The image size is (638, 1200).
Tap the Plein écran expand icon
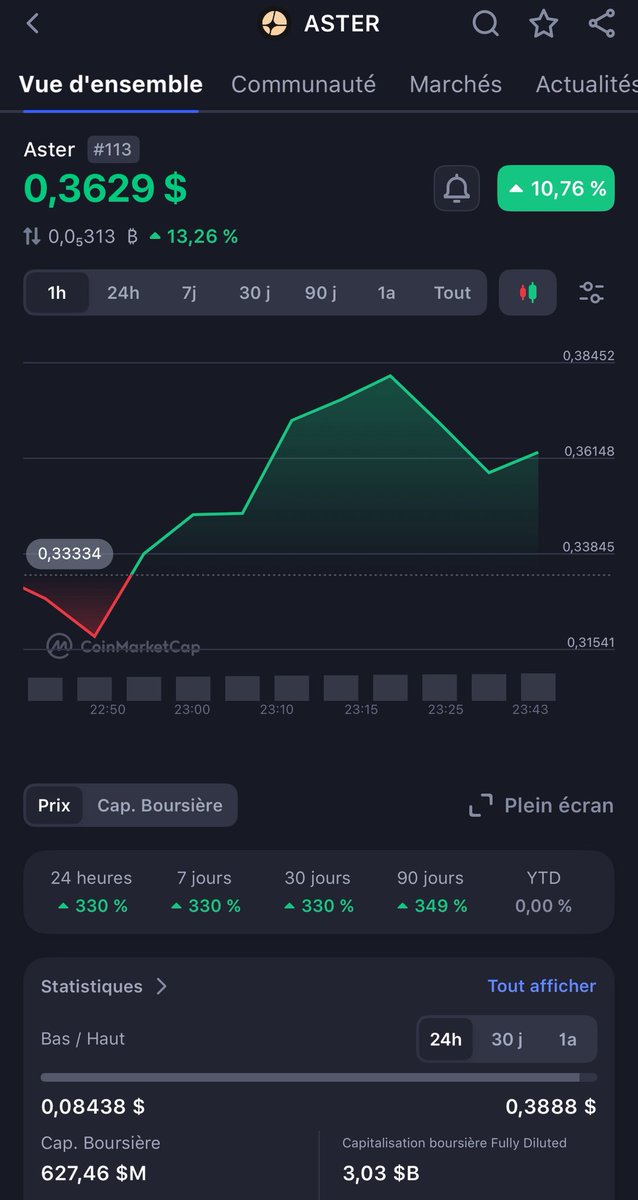click(x=481, y=805)
